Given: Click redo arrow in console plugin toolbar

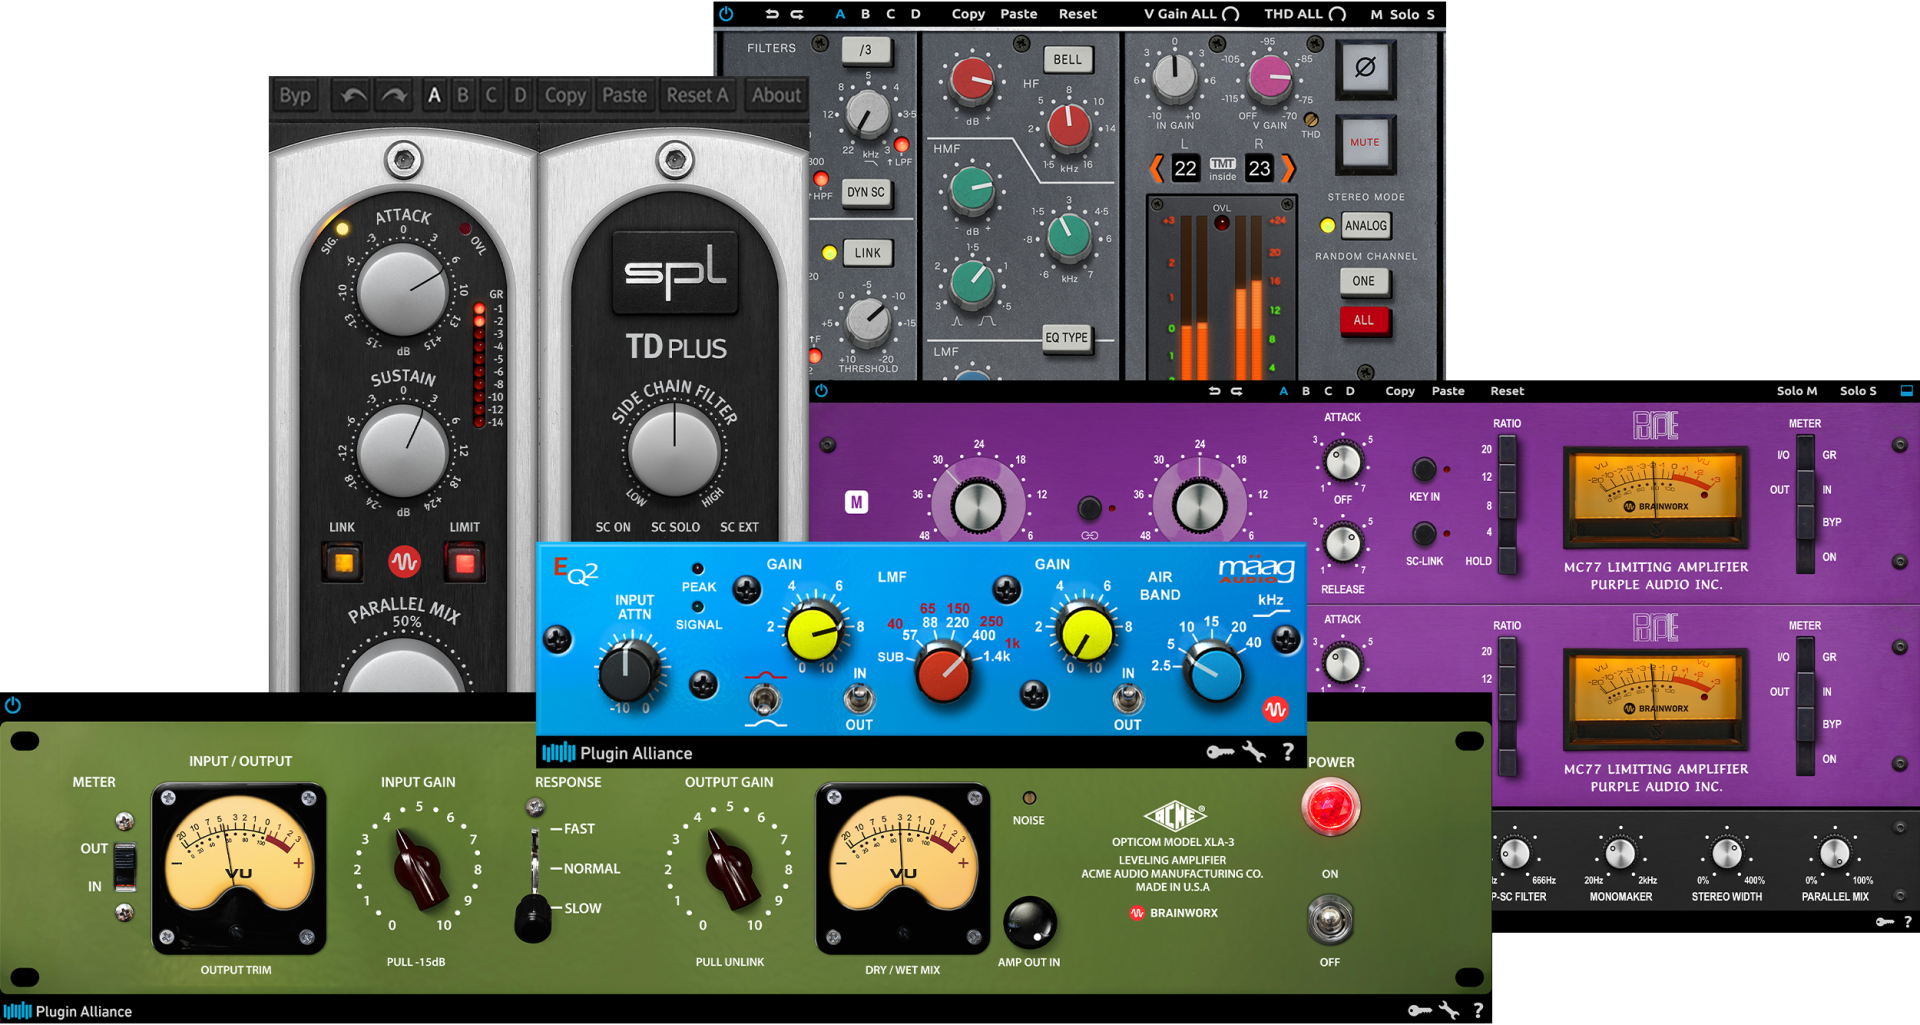Looking at the screenshot, I should click(797, 14).
